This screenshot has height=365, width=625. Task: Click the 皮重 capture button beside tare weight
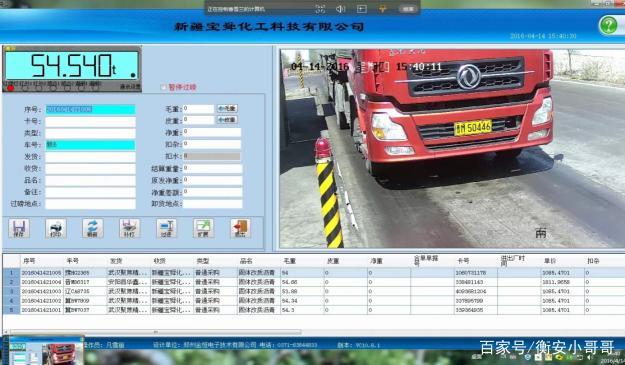coord(227,120)
